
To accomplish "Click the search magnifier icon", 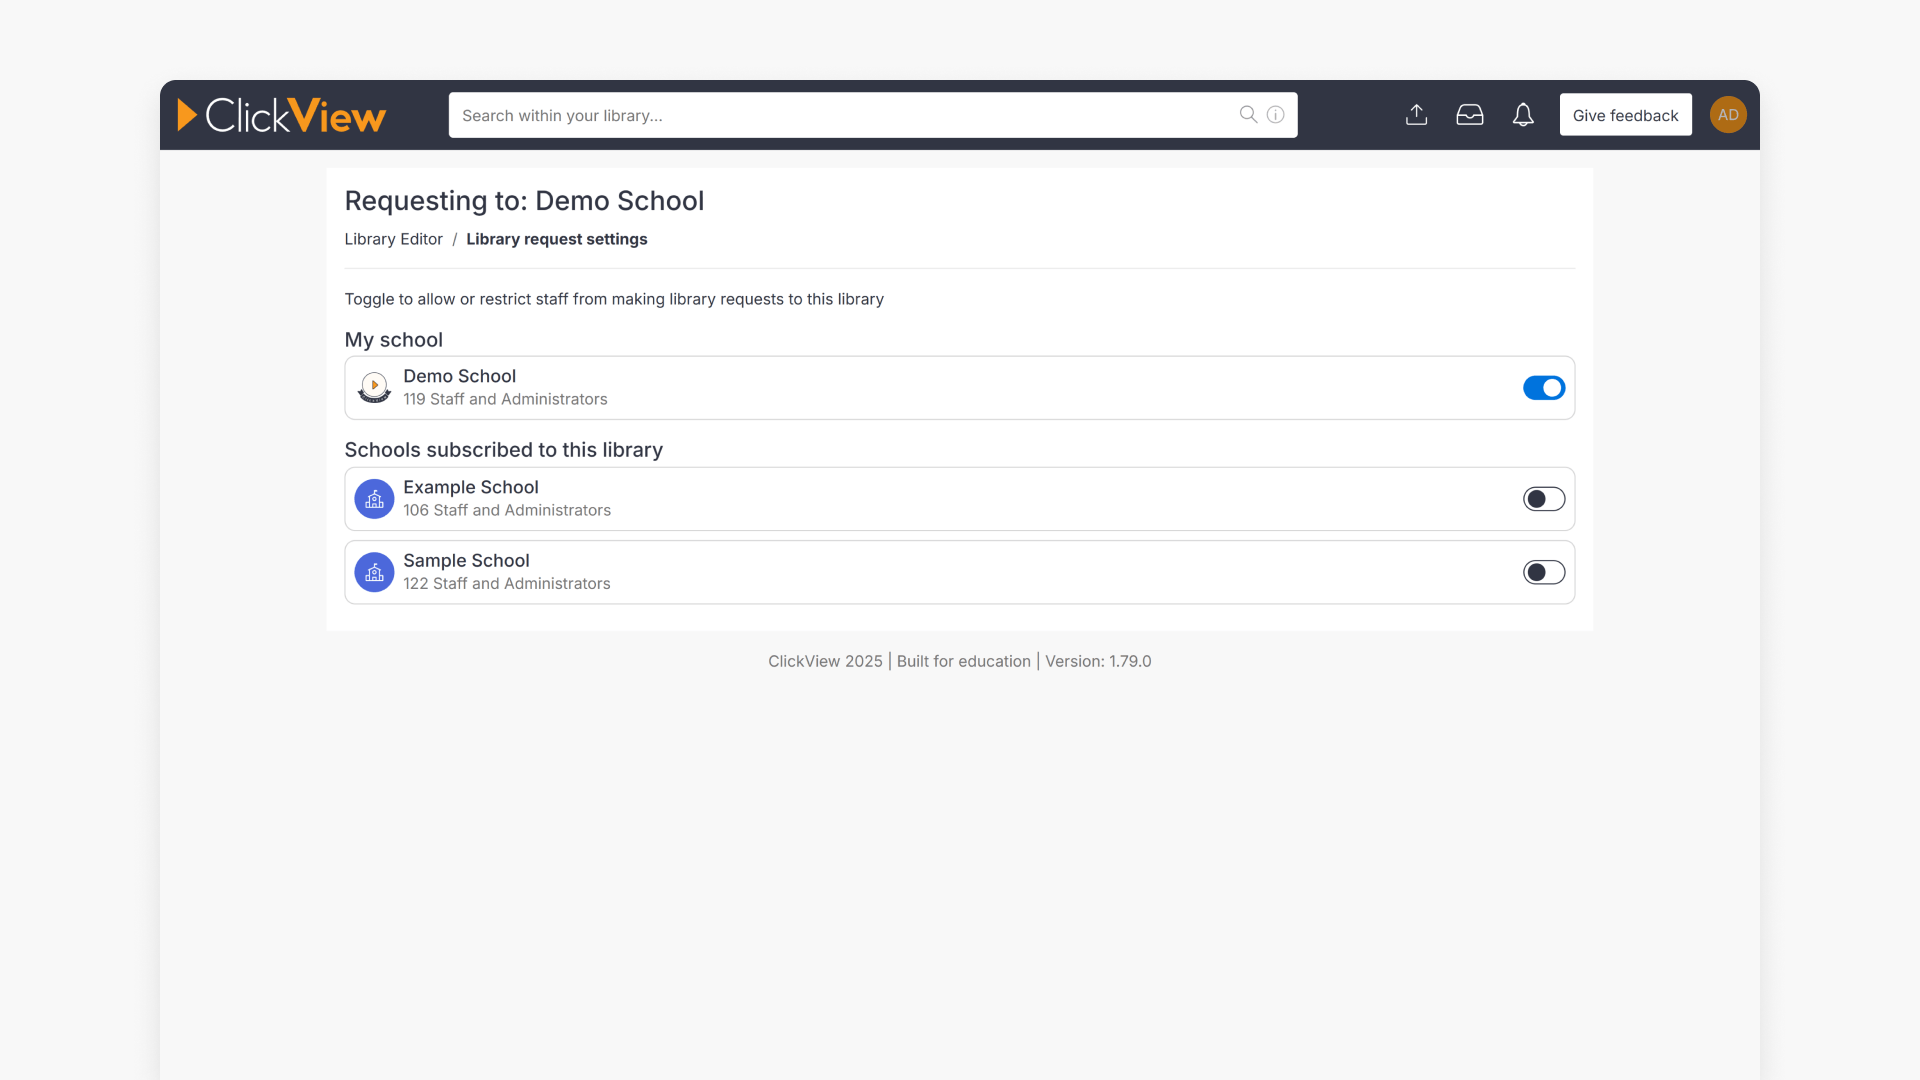I will (1248, 115).
